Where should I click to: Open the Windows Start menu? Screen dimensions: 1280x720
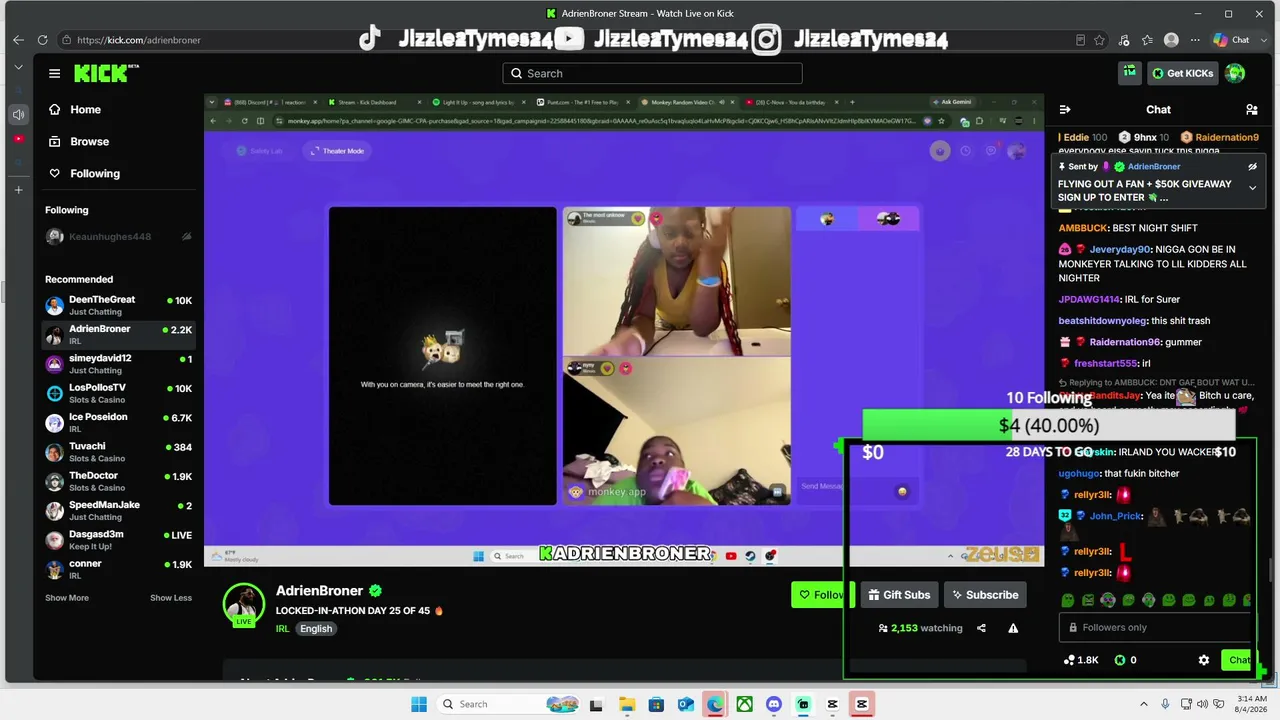419,704
